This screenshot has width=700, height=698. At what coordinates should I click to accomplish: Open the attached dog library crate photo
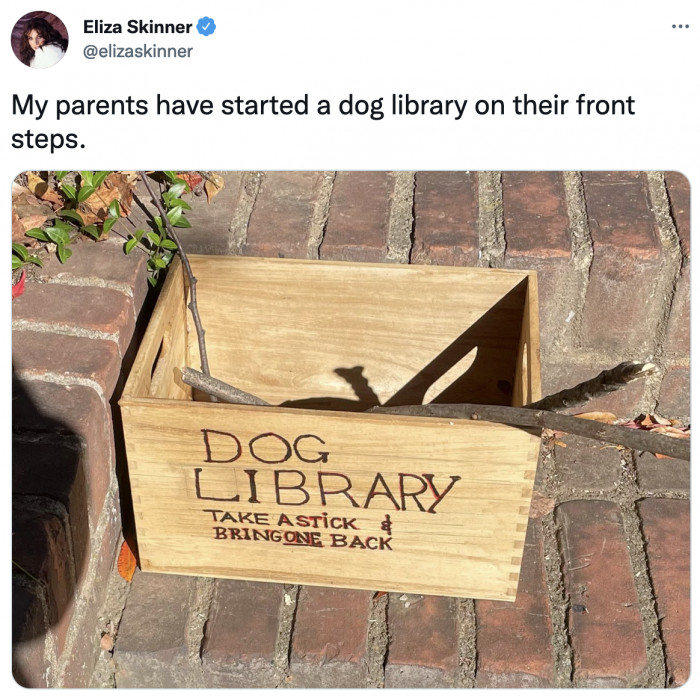click(x=351, y=429)
